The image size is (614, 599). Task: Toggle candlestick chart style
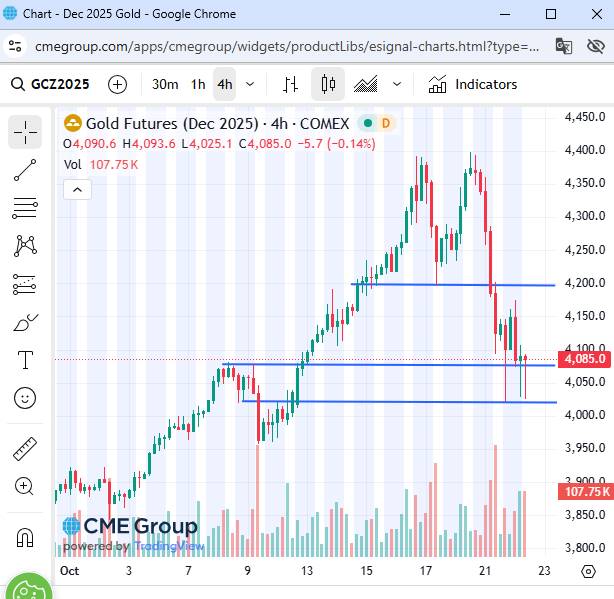[x=328, y=84]
